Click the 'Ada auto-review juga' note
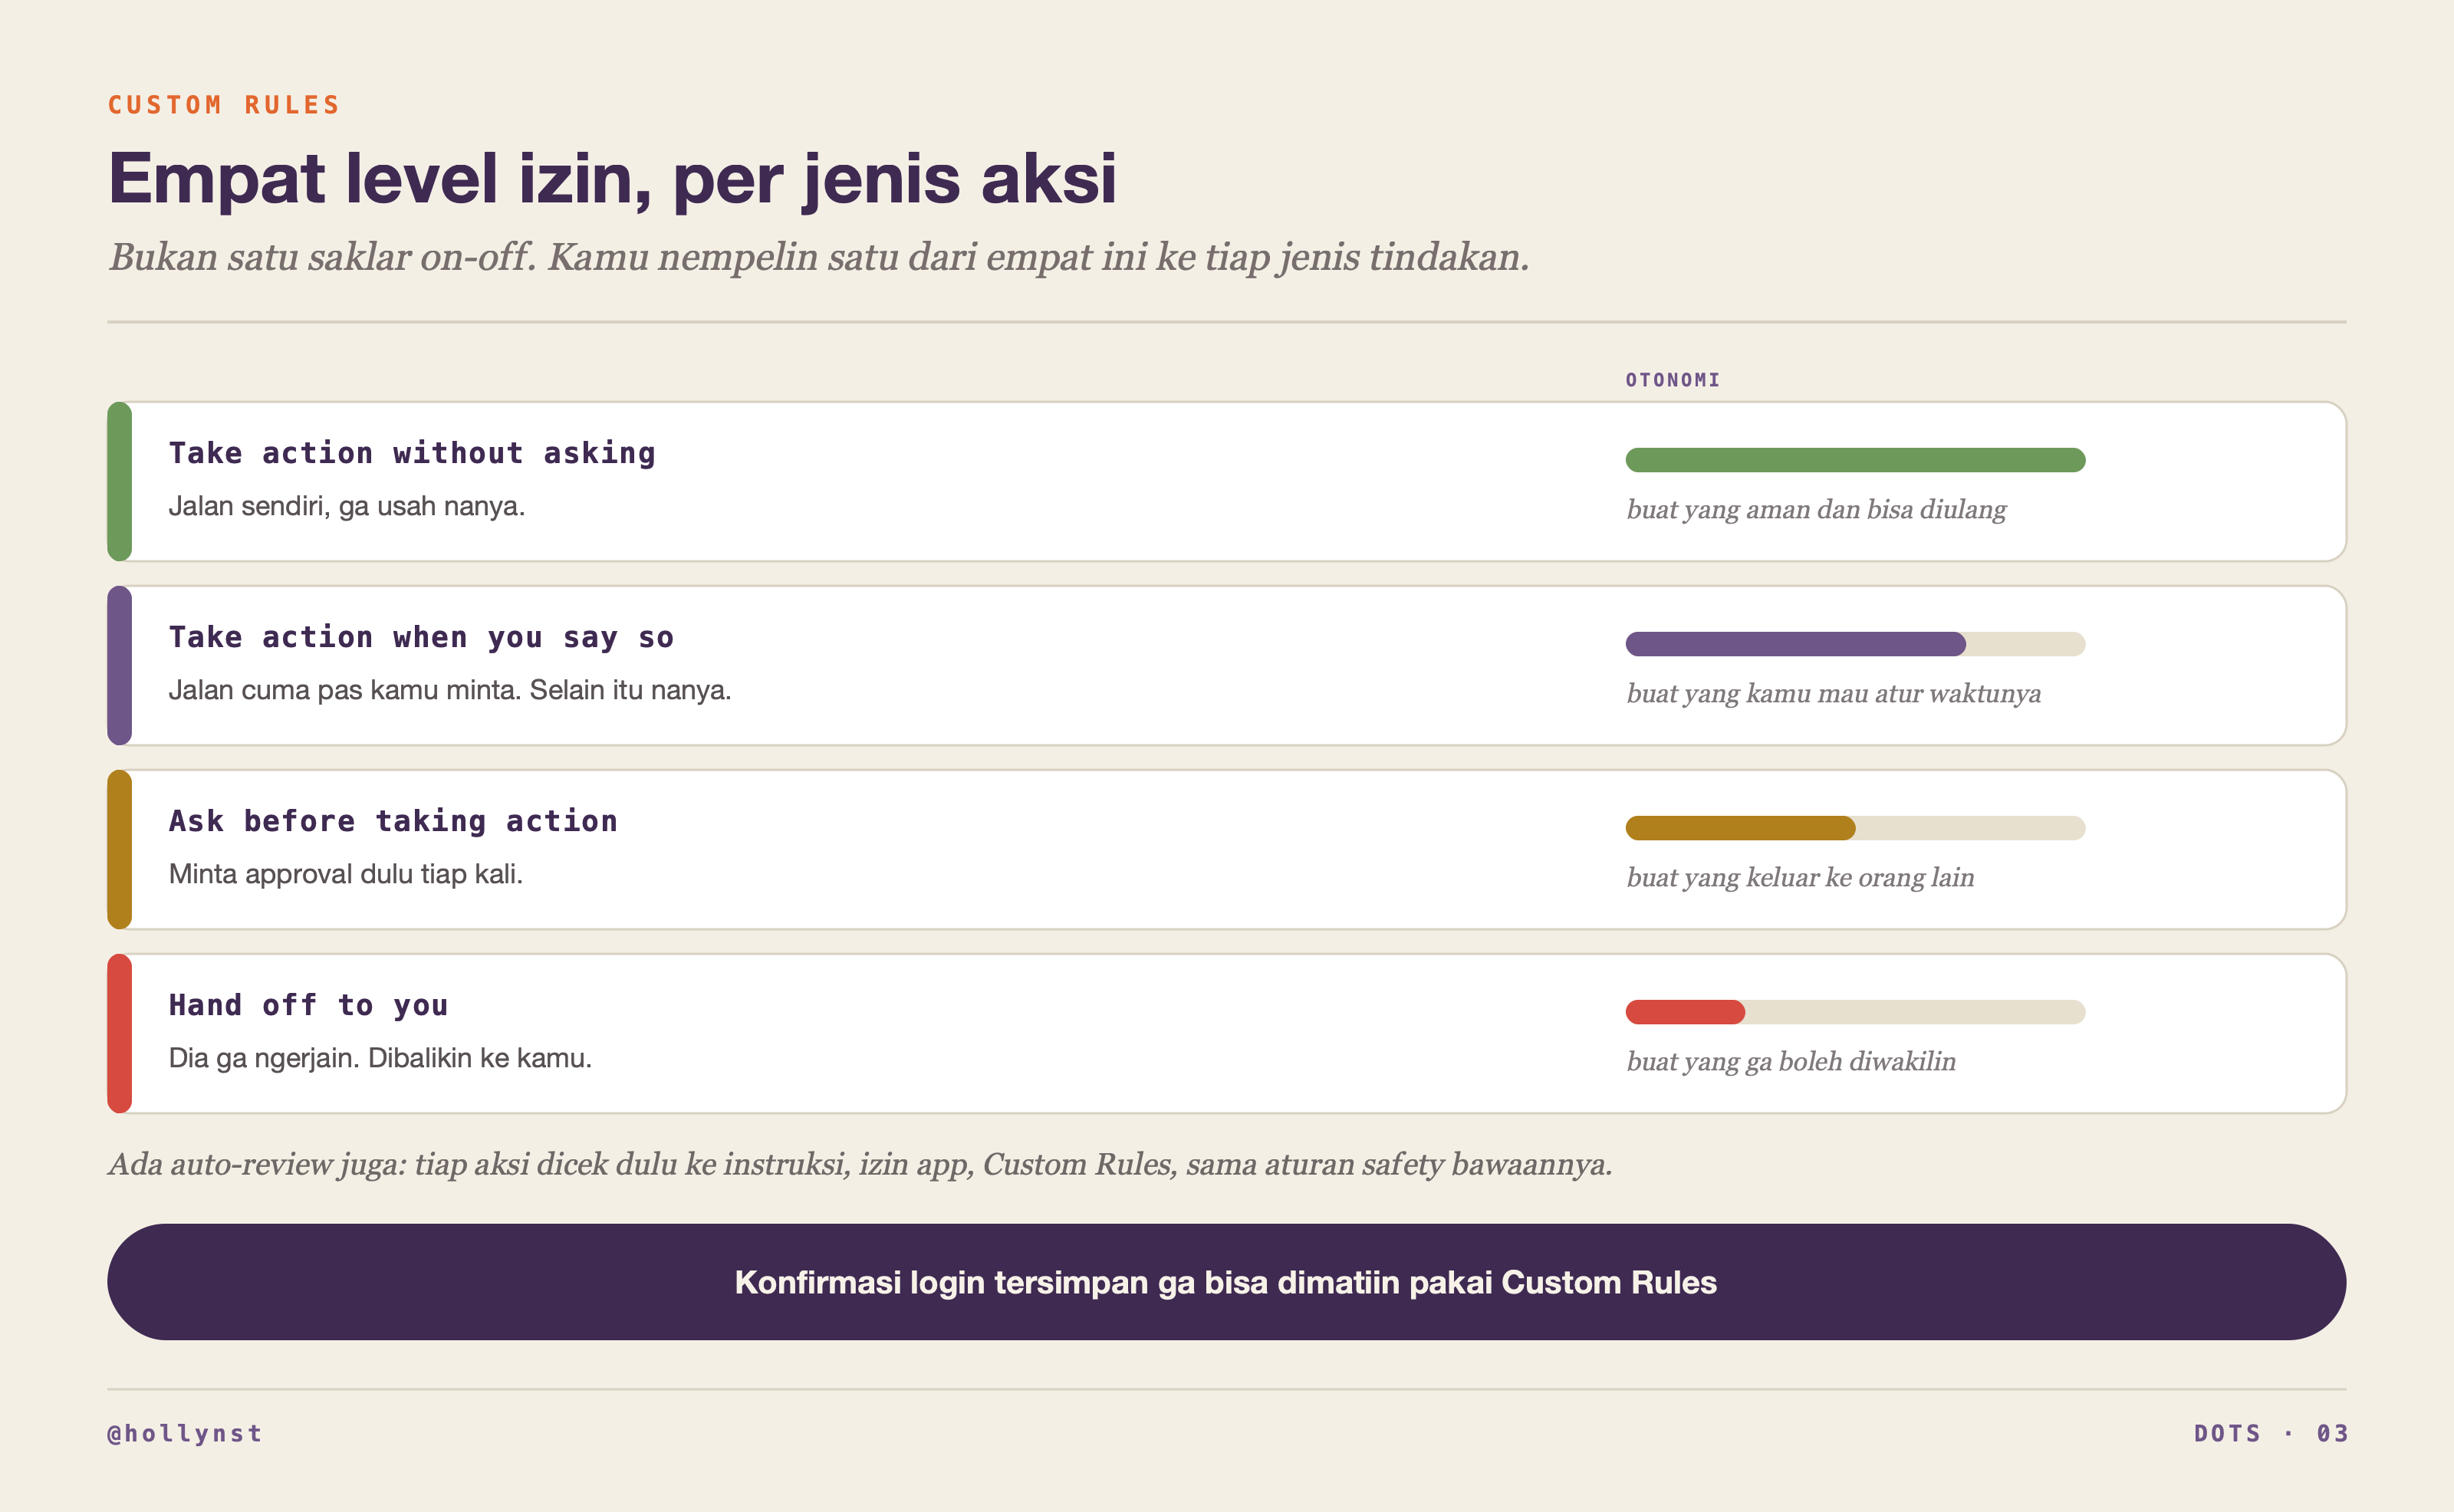 860,1164
